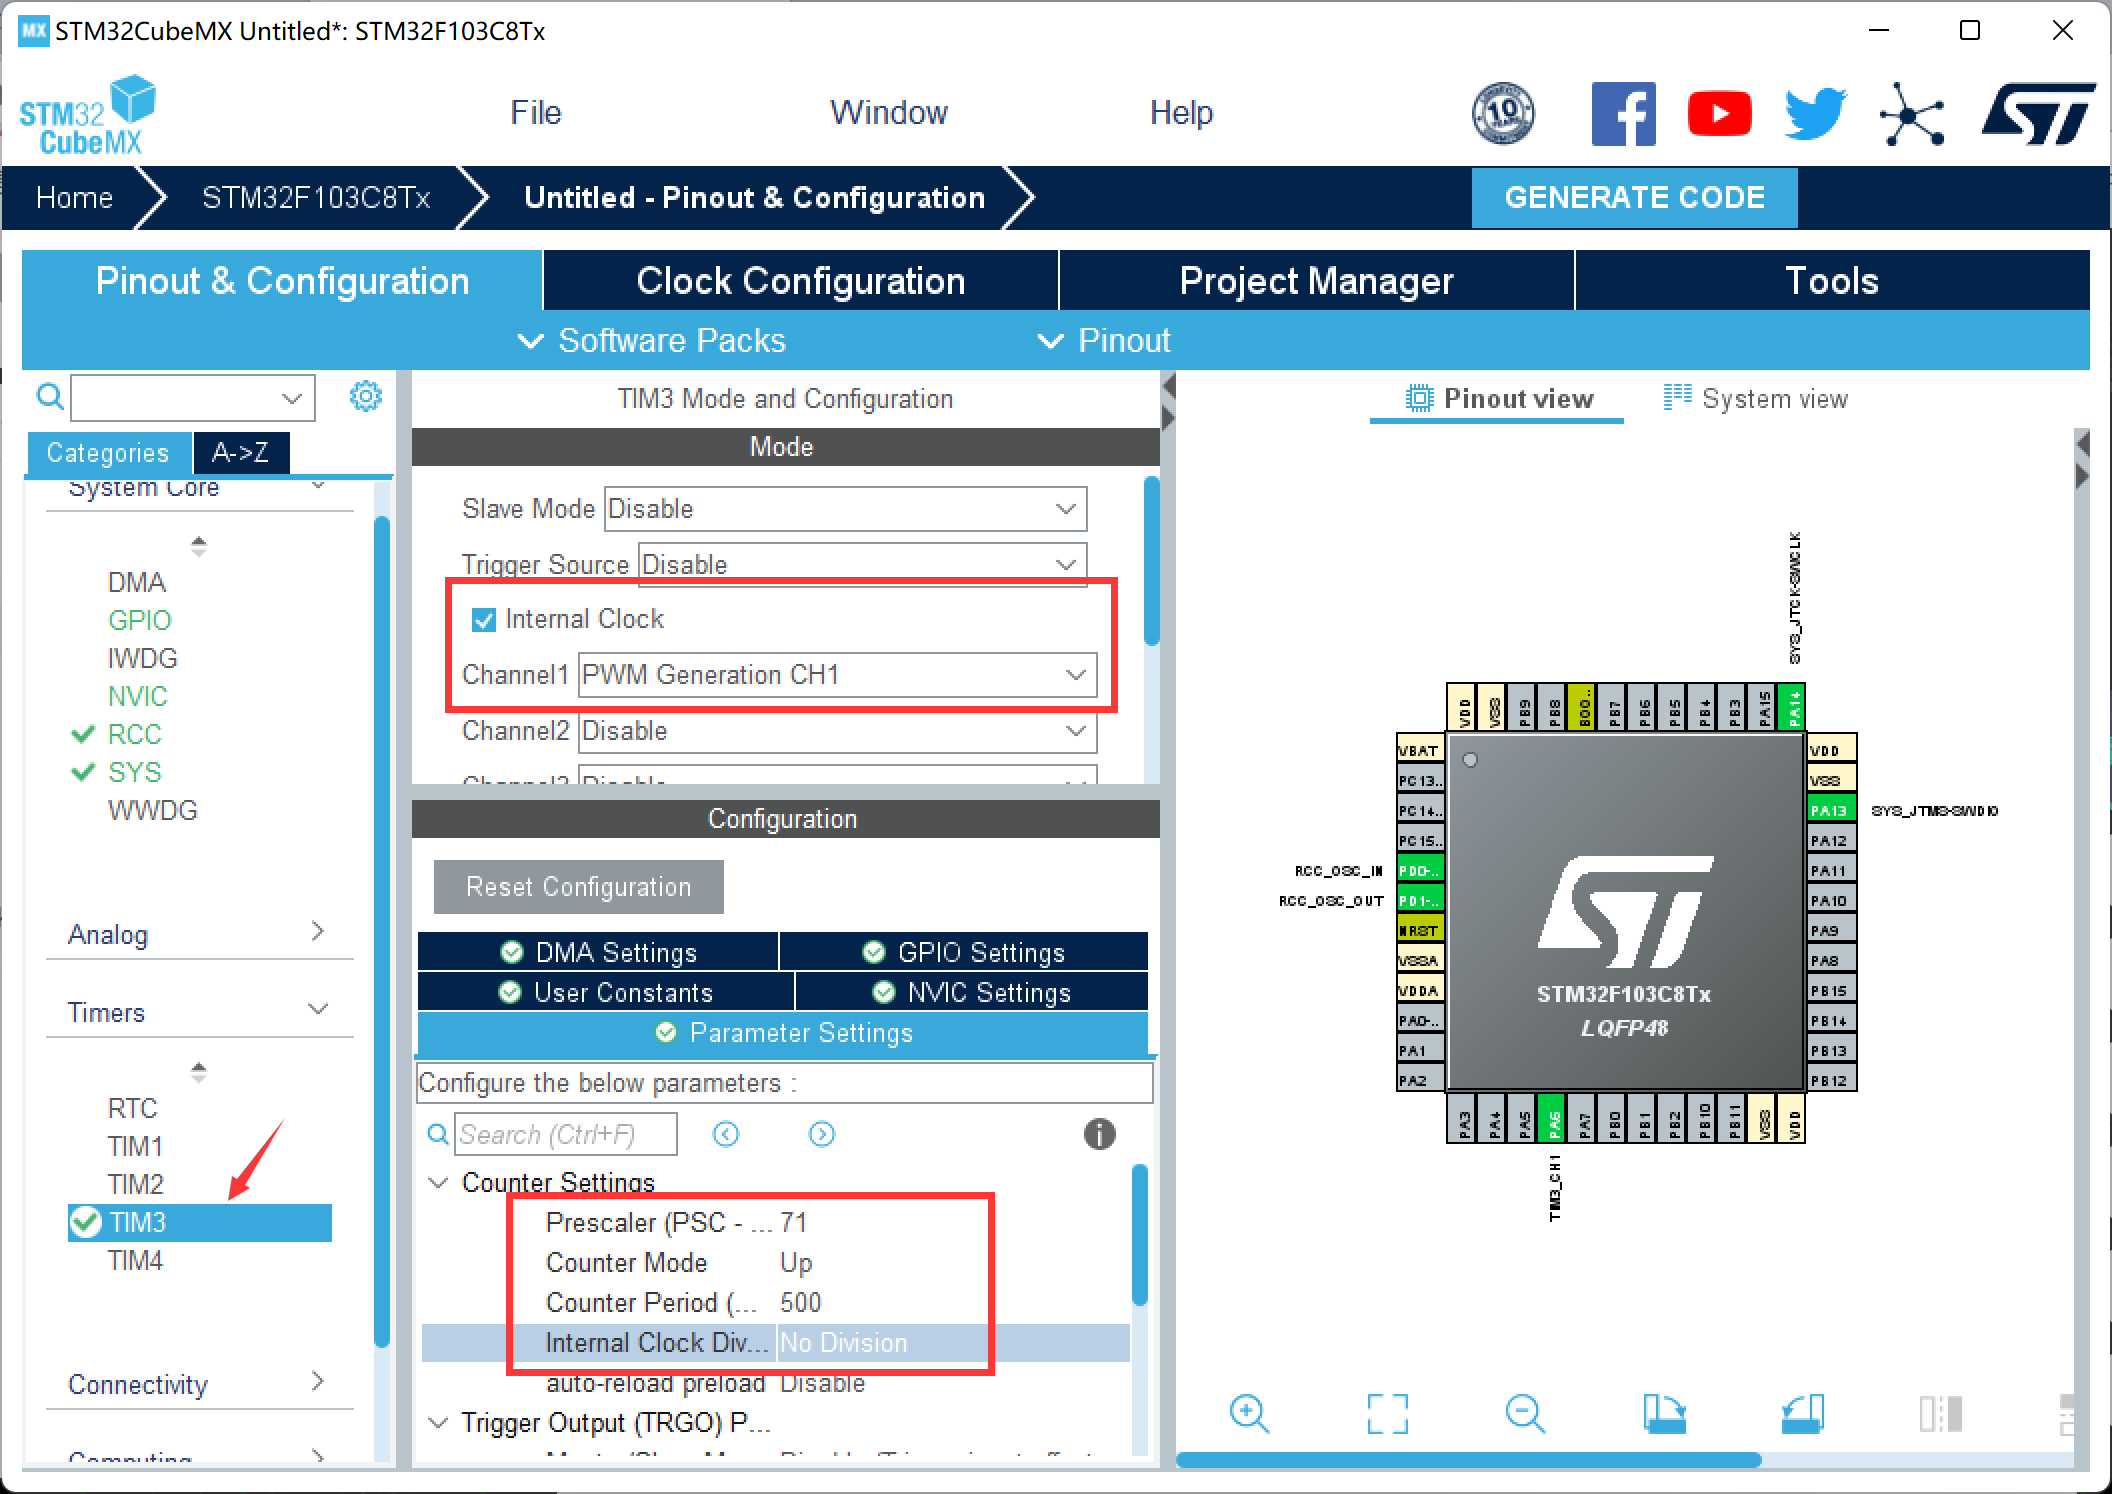The image size is (2112, 1494).
Task: Click the parameter search magnifier icon
Action: pyautogui.click(x=437, y=1134)
